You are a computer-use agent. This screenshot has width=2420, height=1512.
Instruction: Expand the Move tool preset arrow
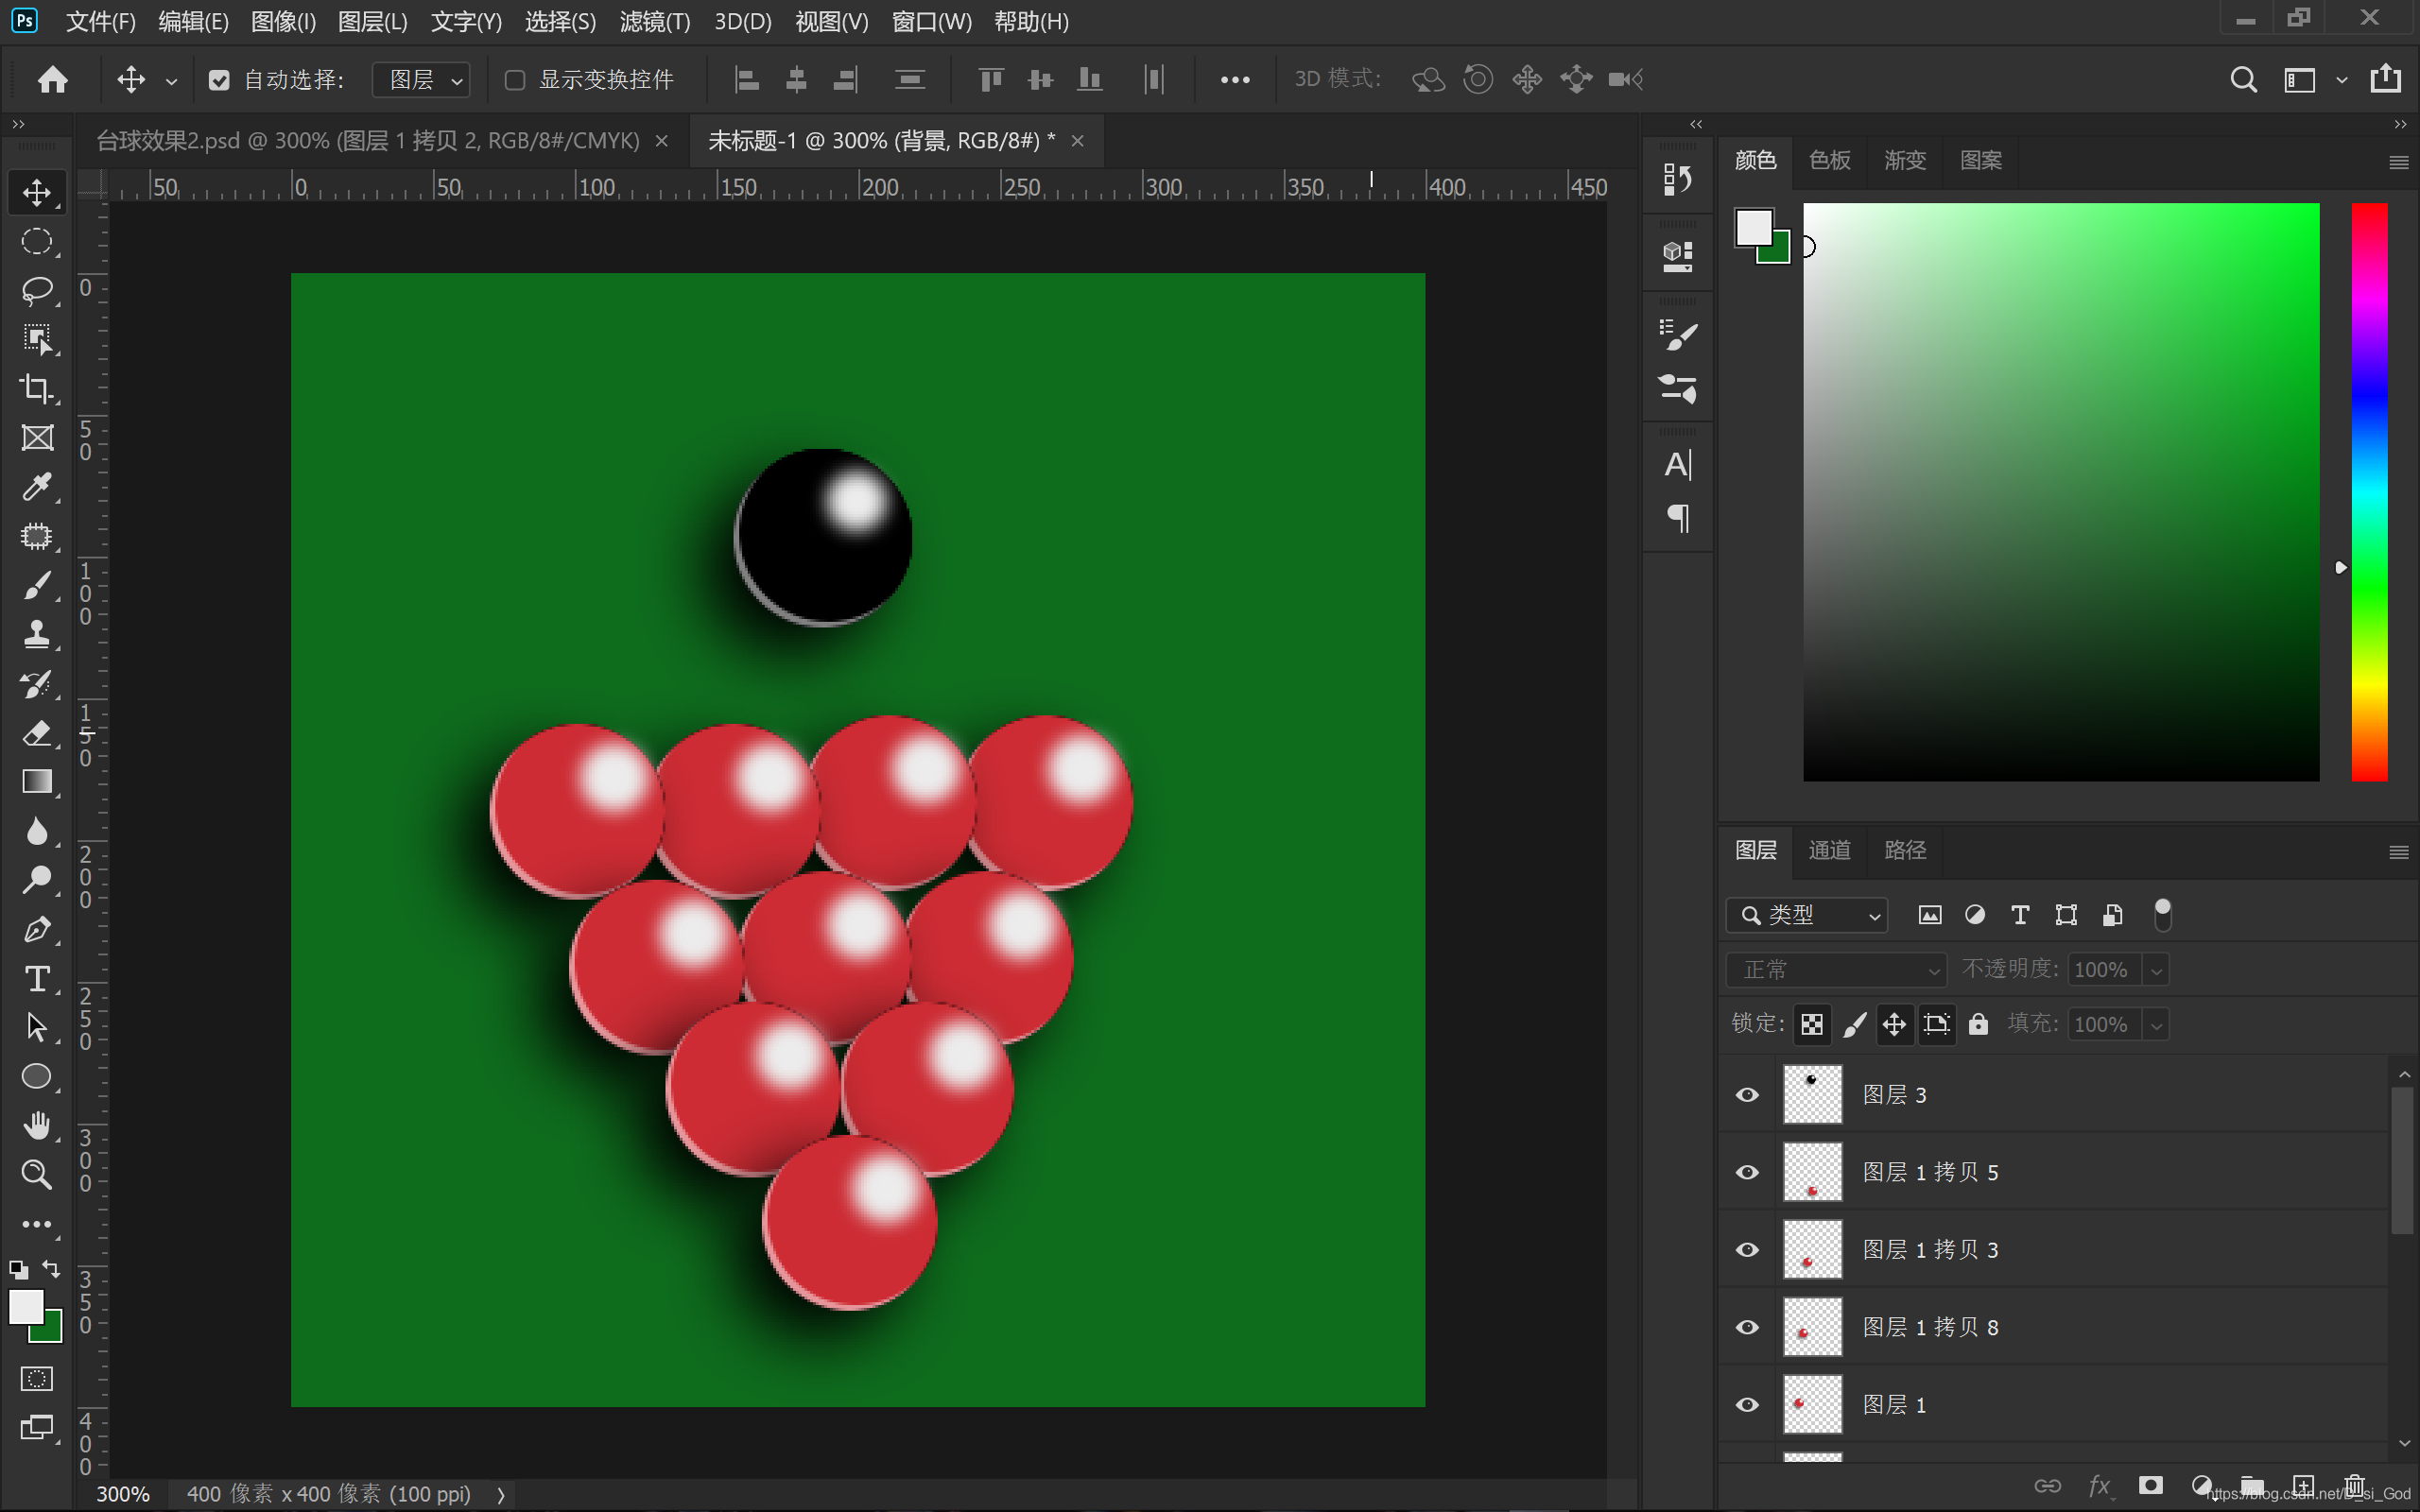point(171,81)
